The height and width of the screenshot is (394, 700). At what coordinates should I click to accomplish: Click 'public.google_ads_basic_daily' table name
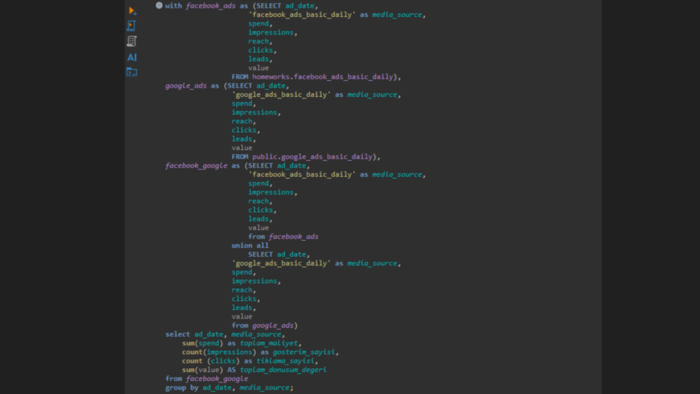tap(312, 157)
